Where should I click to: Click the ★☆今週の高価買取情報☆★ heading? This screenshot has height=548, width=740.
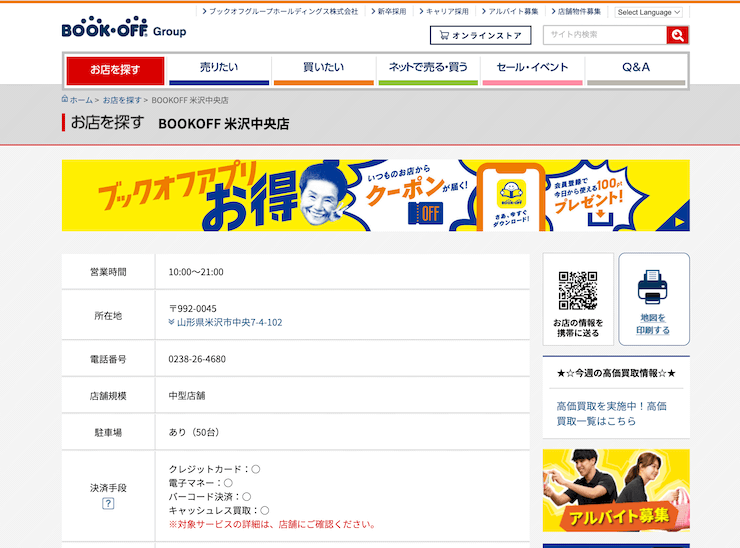click(616, 373)
